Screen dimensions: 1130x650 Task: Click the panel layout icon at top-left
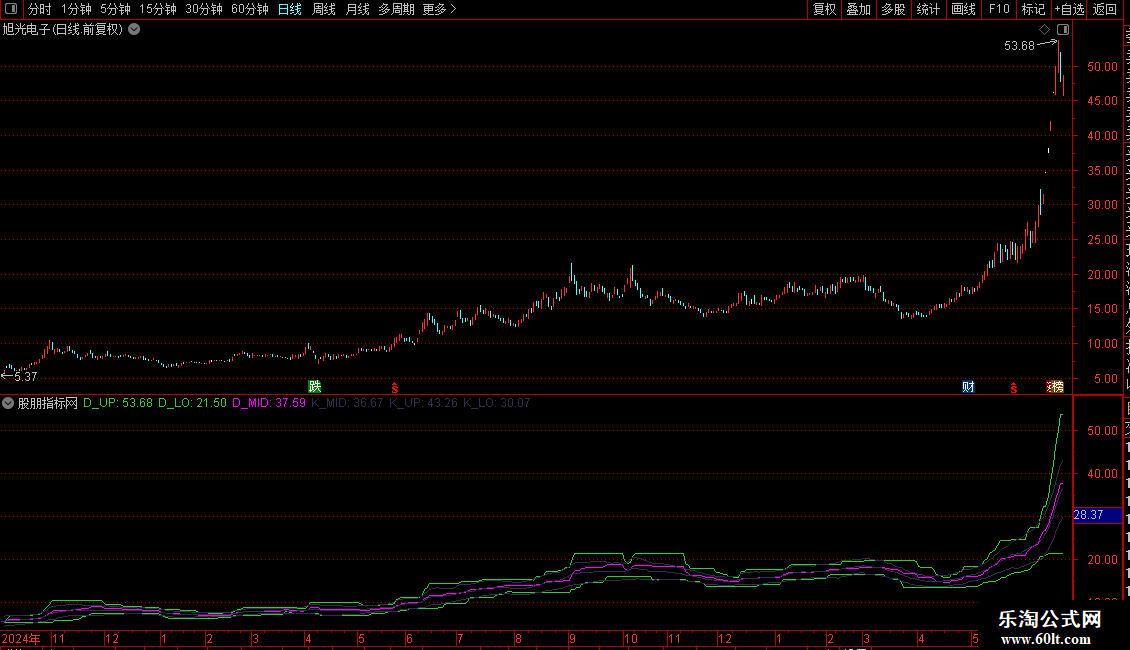(11, 9)
